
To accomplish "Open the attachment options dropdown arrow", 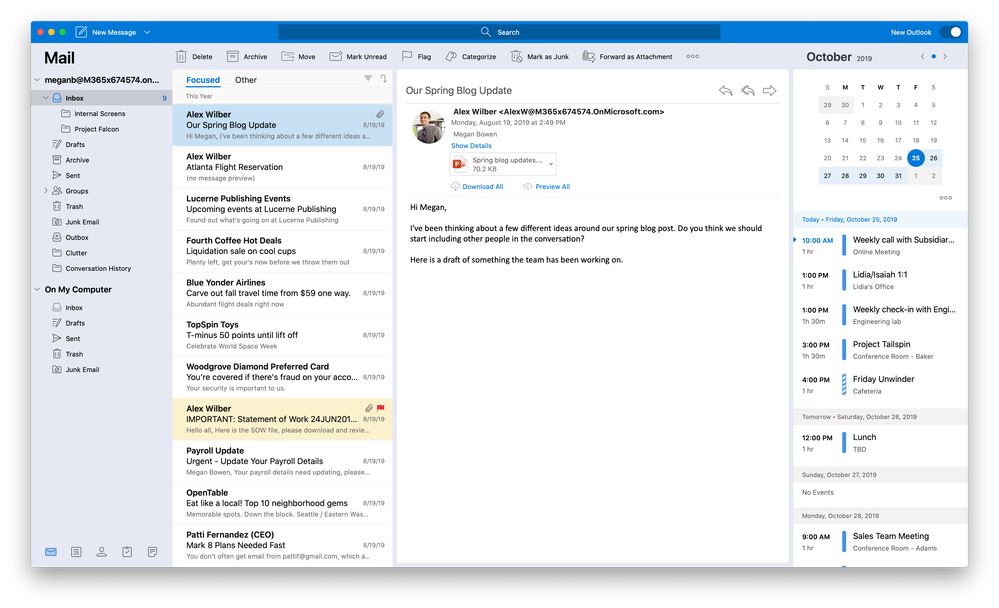I will click(551, 164).
